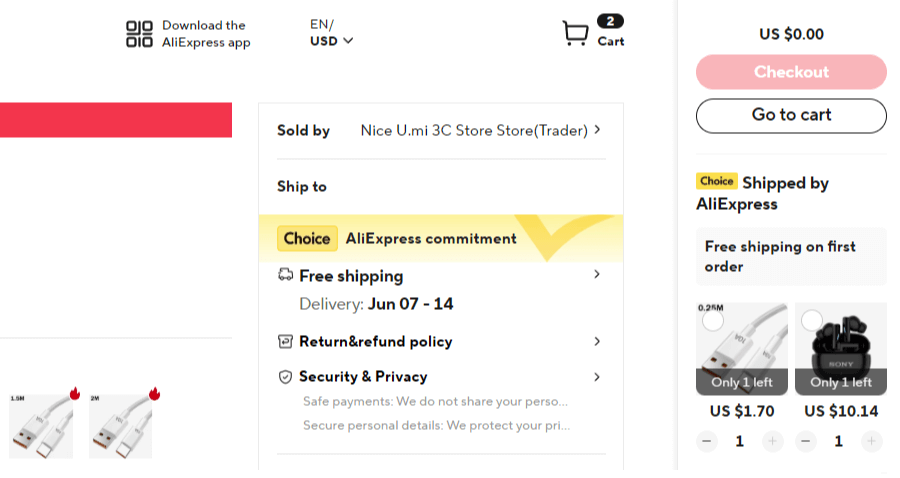900x478 pixels.
Task: Select the Sony earbuds item checkbox
Action: point(812,320)
